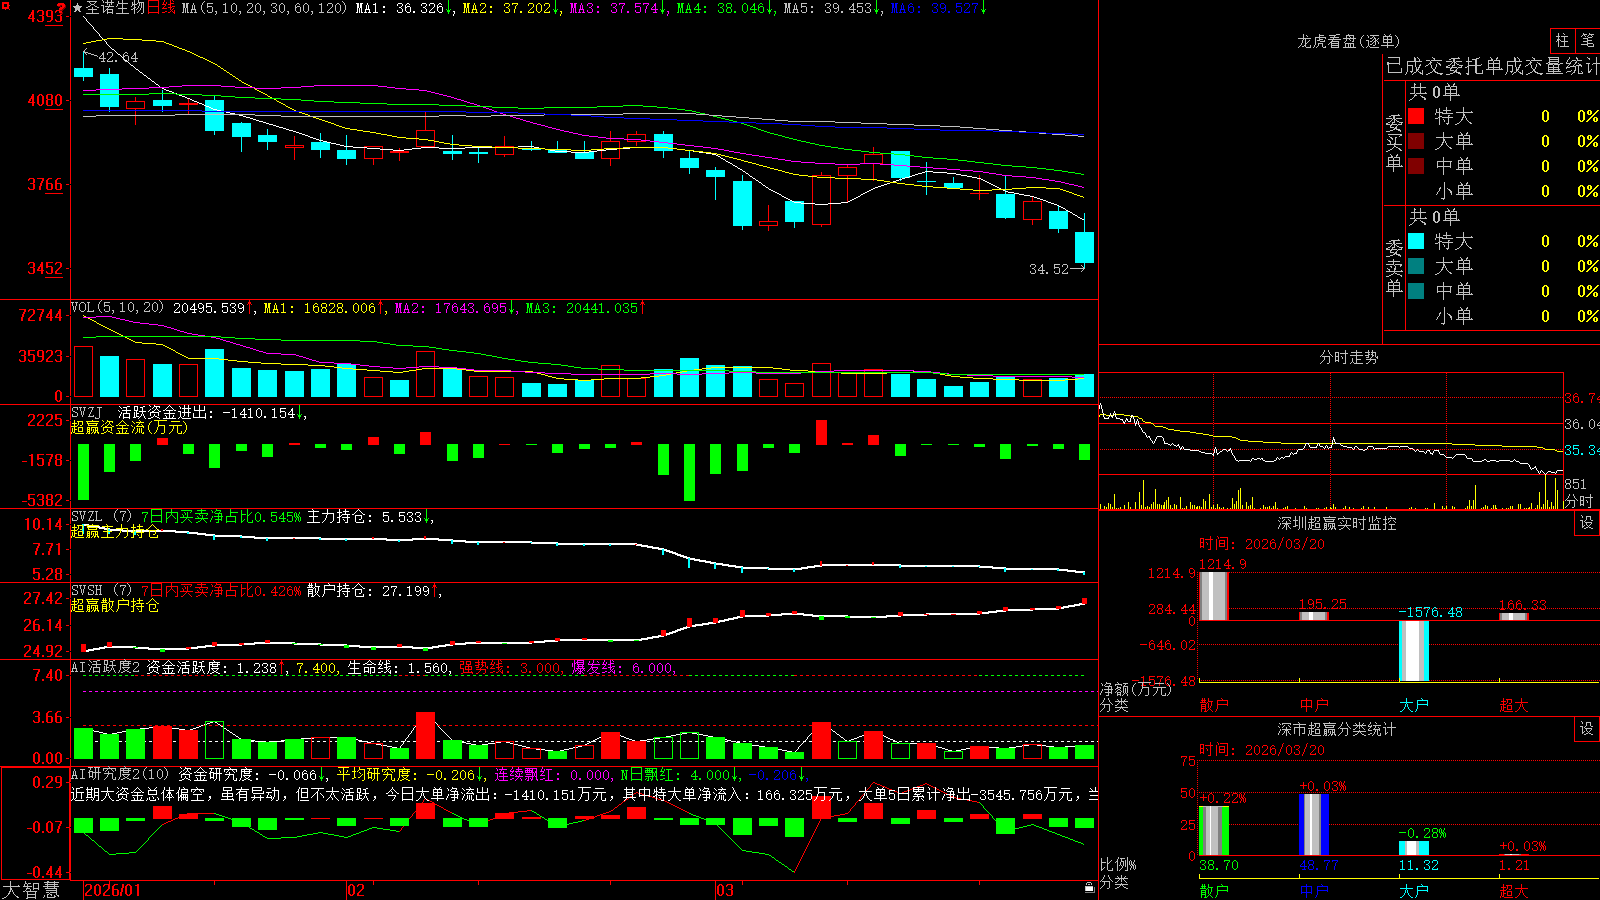
Task: Click the 已成交委托单成交量统计 header
Action: (1492, 66)
